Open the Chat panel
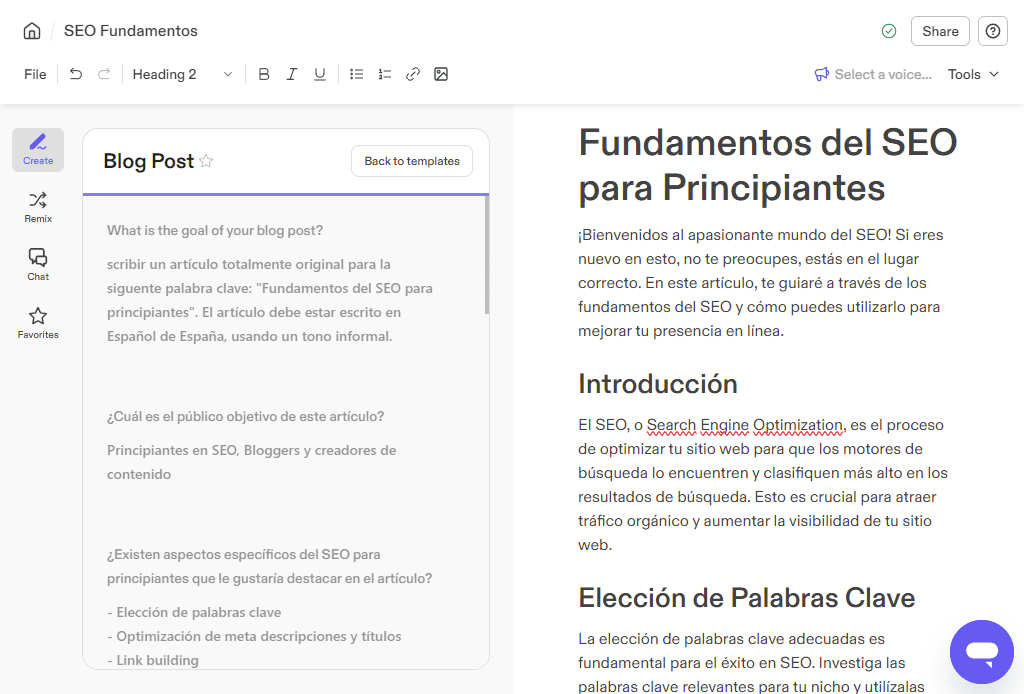The height and width of the screenshot is (694, 1024). click(x=37, y=264)
